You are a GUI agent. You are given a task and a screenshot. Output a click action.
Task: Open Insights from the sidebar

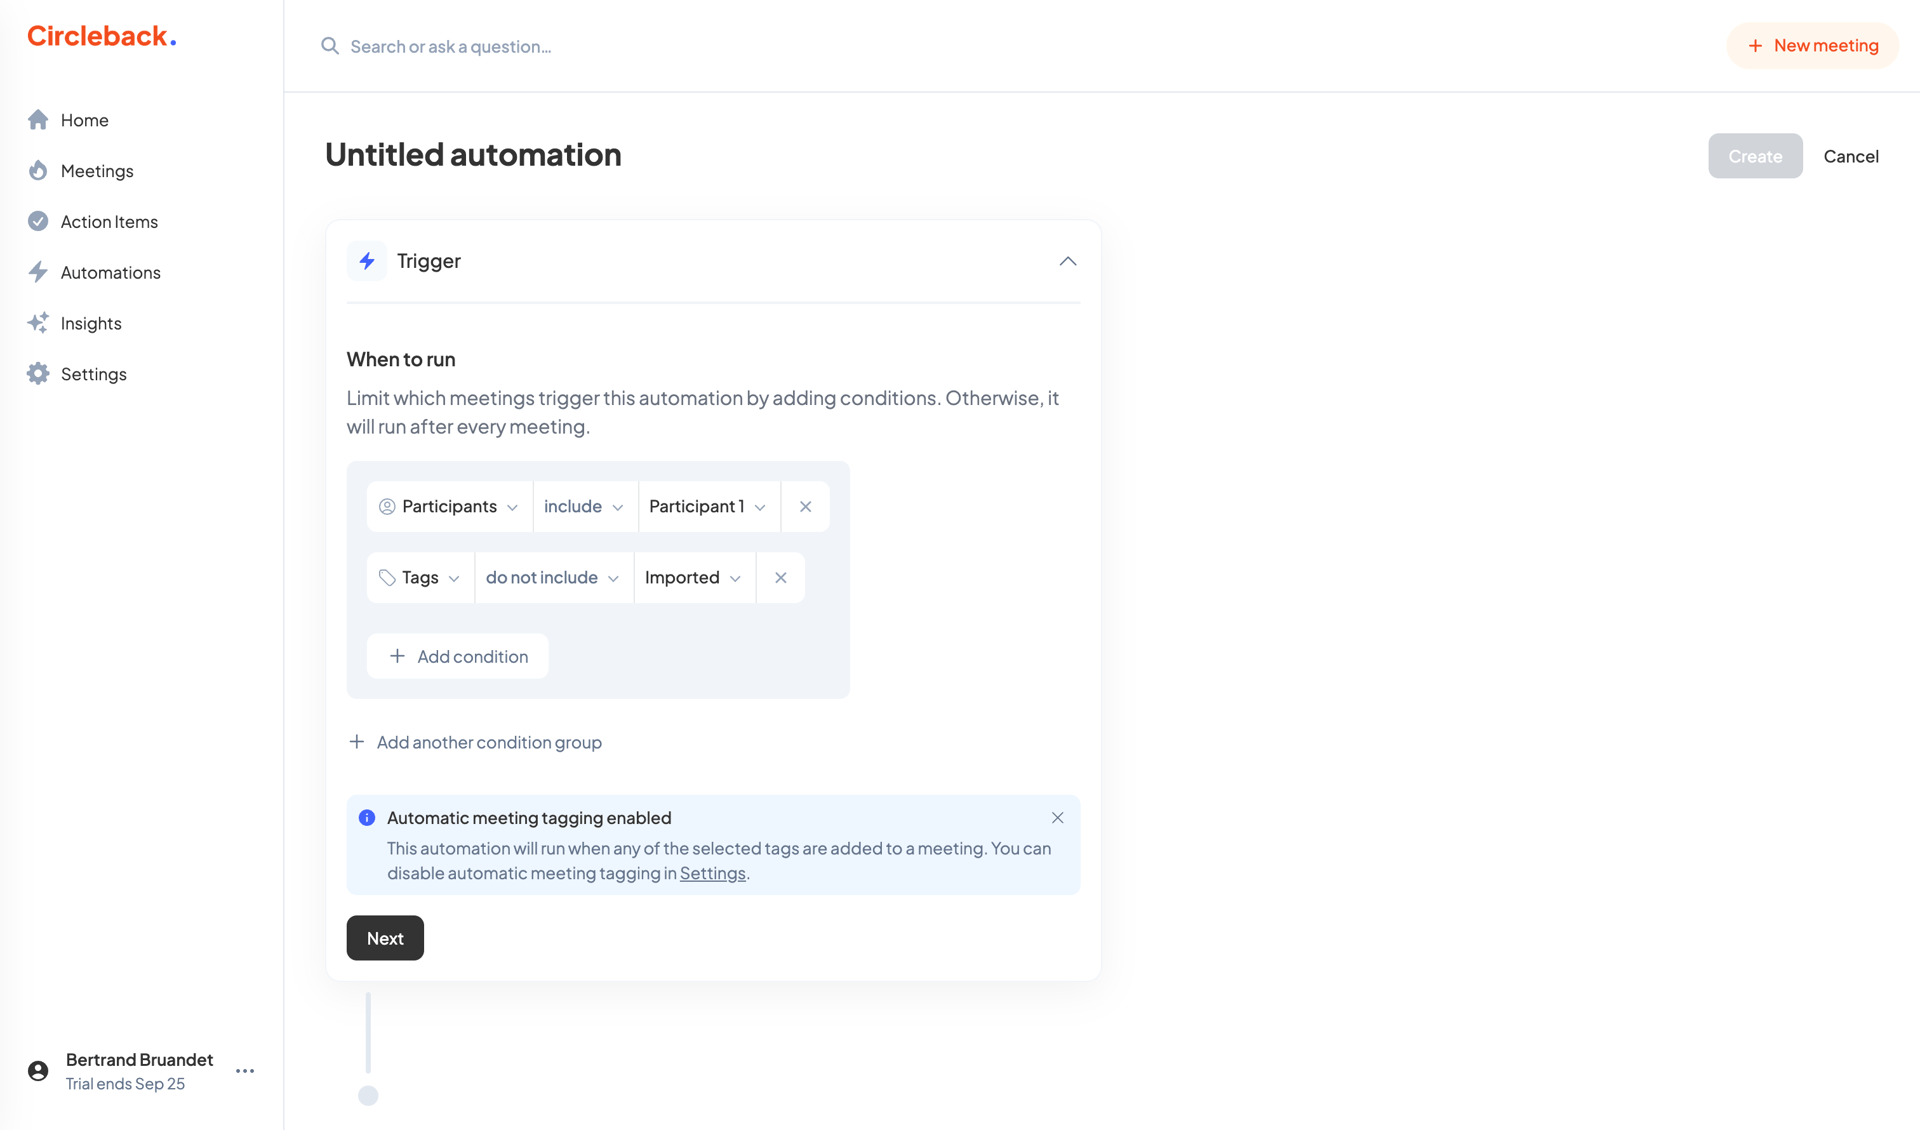point(90,323)
